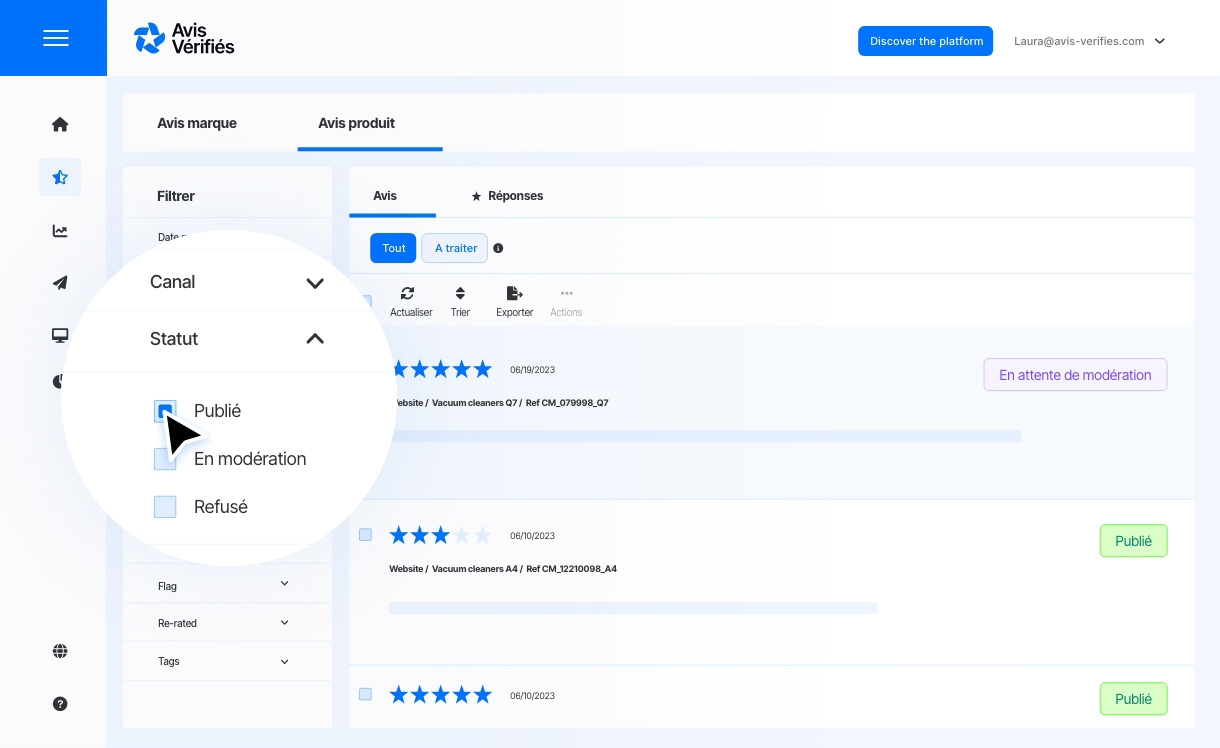The height and width of the screenshot is (748, 1220).
Task: Click the Discover the platform button
Action: point(925,41)
